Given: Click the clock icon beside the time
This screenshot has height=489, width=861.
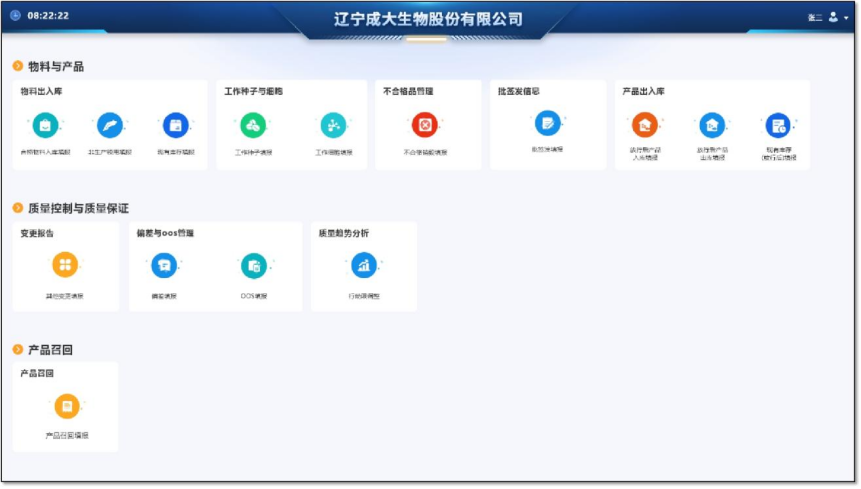Looking at the screenshot, I should [15, 15].
